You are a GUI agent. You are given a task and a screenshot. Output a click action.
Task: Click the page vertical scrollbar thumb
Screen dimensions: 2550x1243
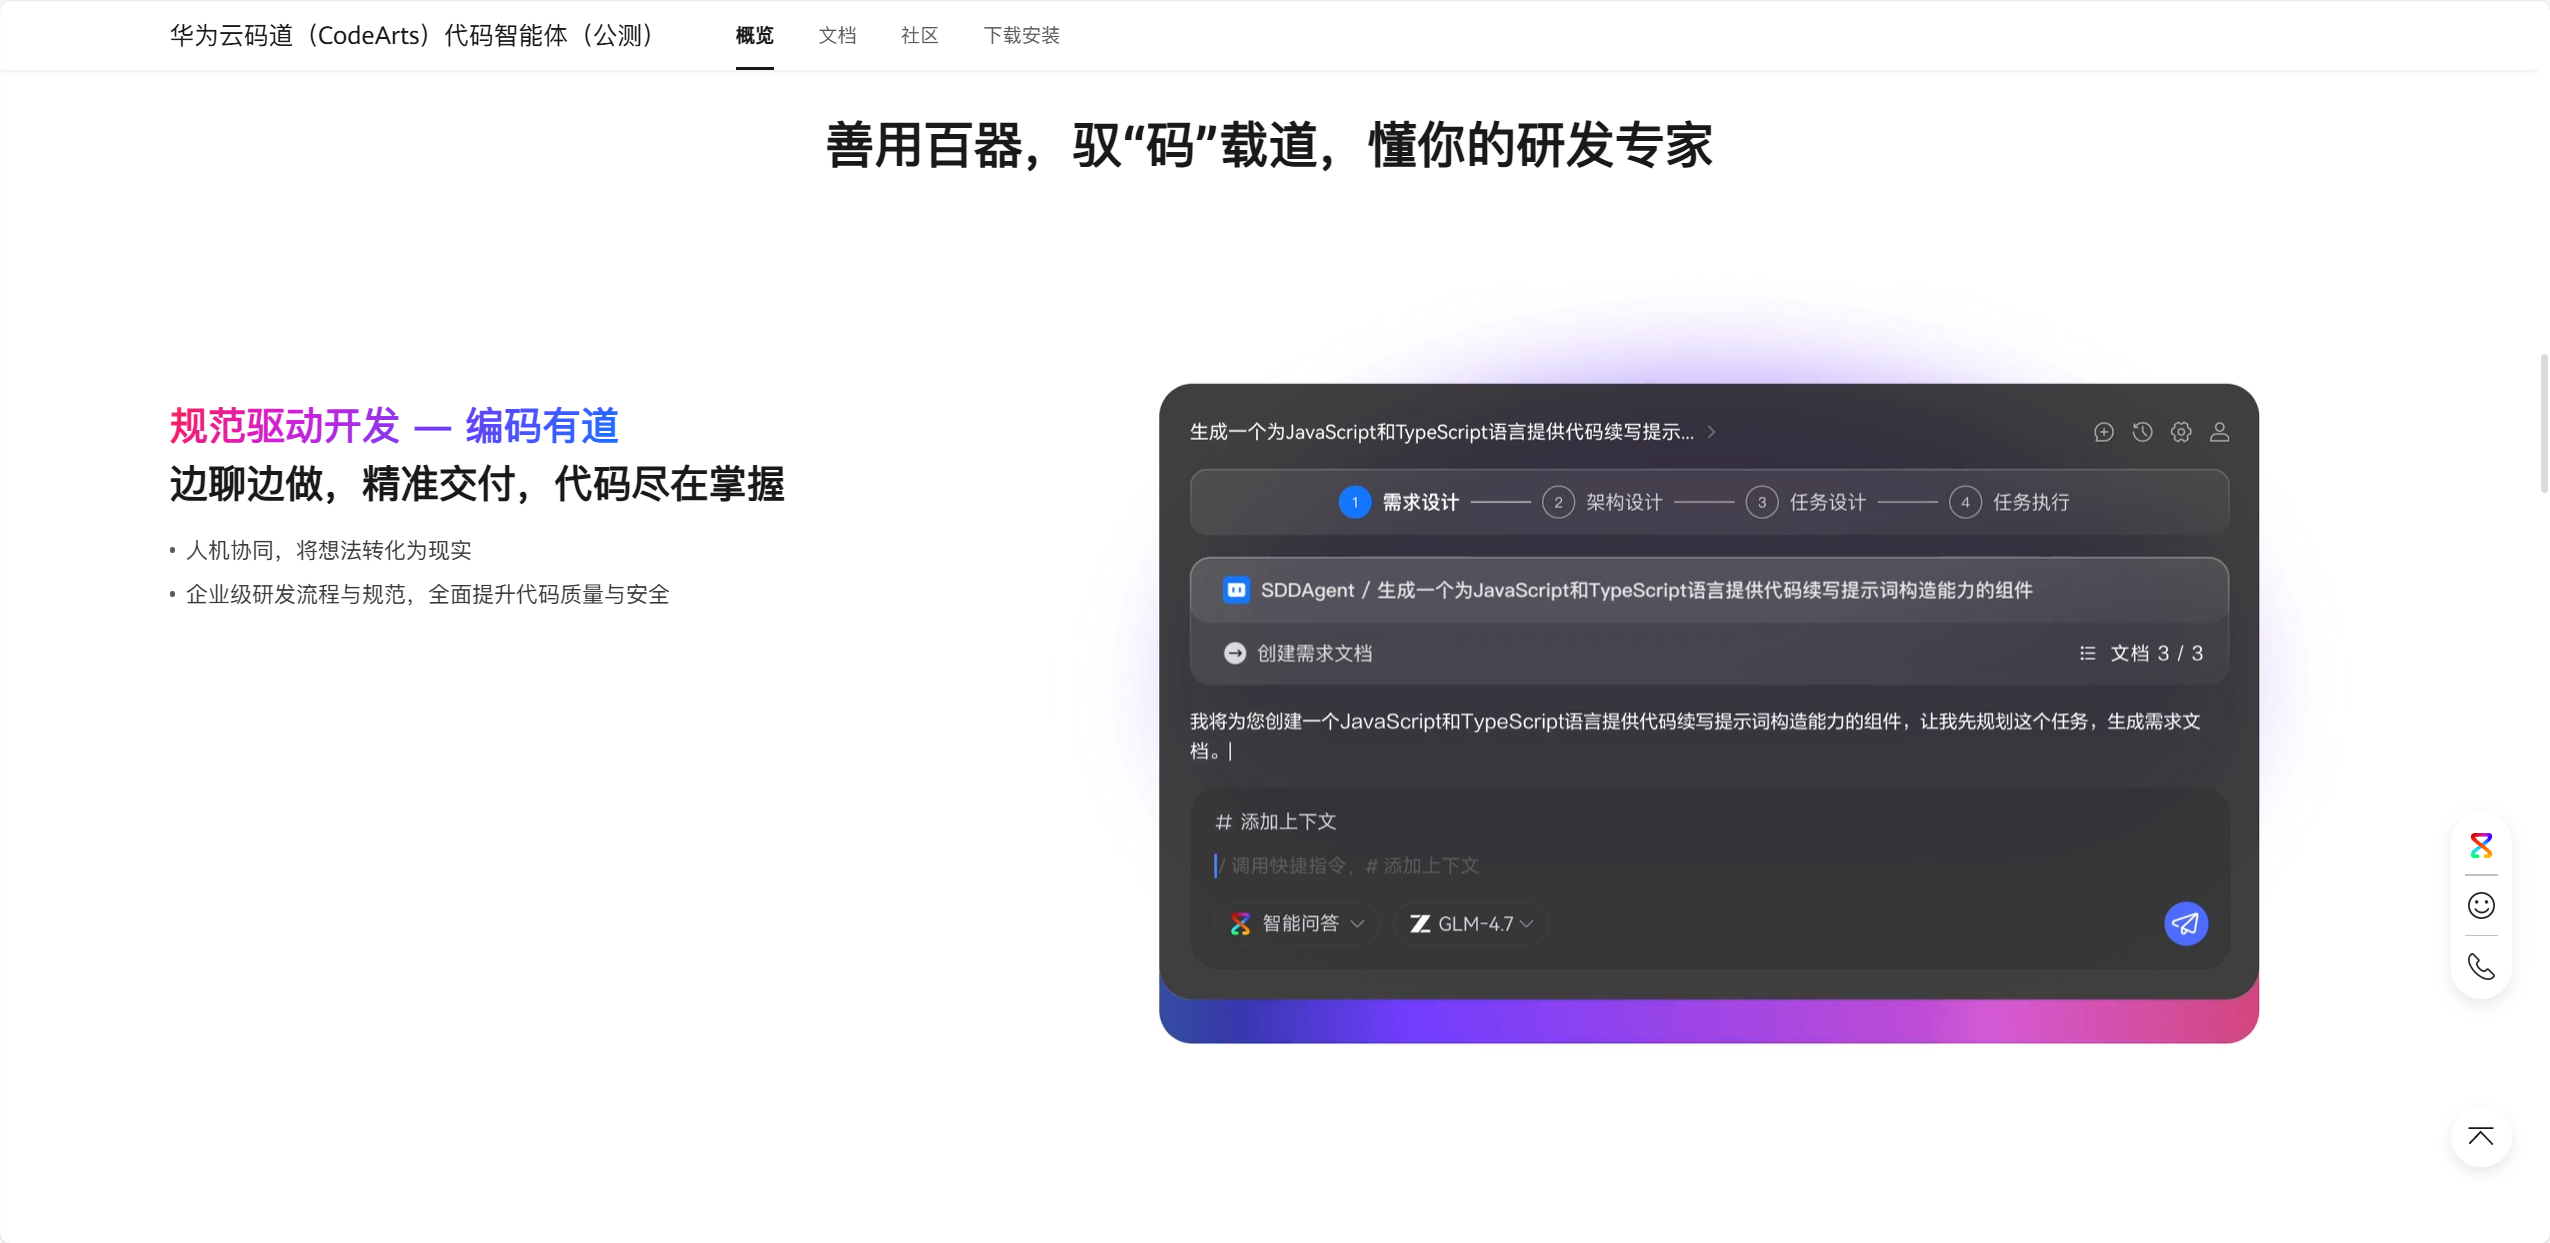point(2543,423)
